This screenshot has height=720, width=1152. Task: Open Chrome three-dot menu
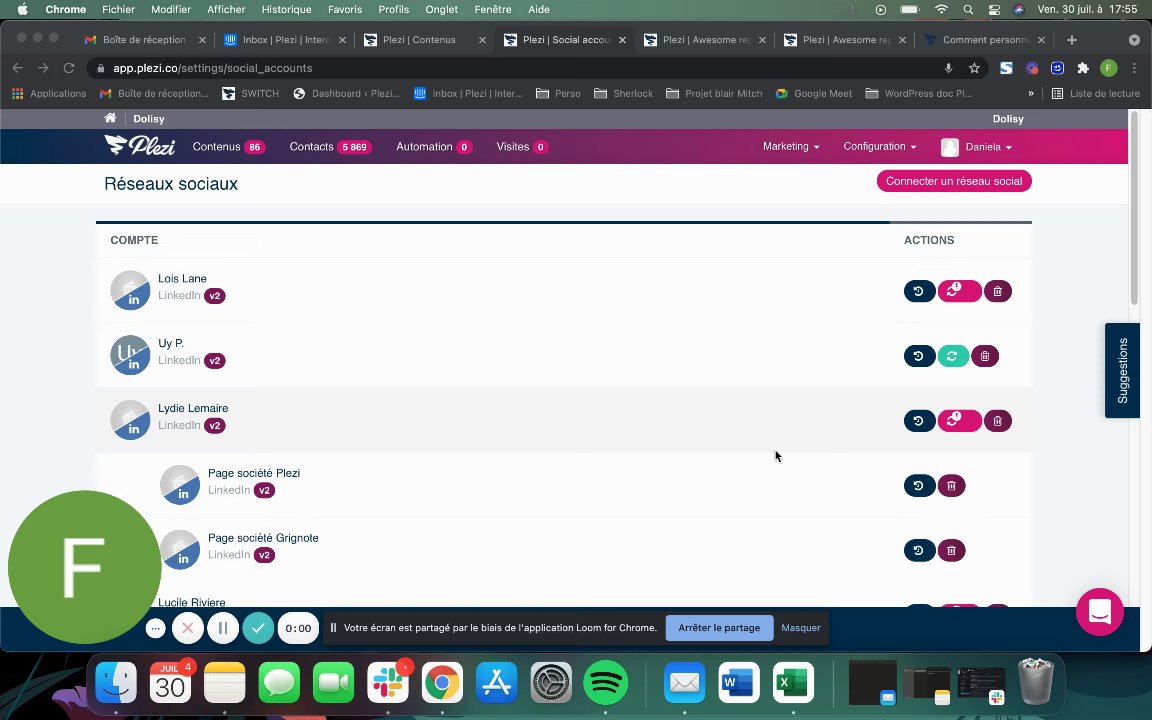[1134, 68]
